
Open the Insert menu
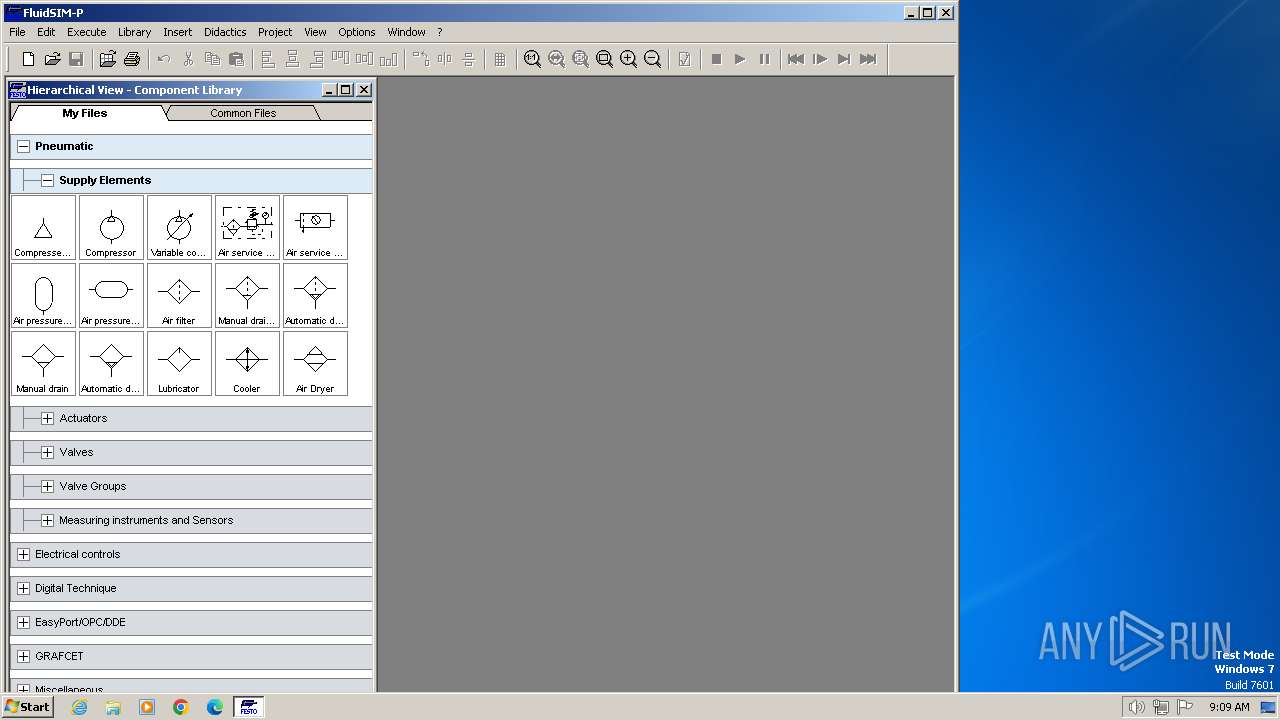click(178, 32)
